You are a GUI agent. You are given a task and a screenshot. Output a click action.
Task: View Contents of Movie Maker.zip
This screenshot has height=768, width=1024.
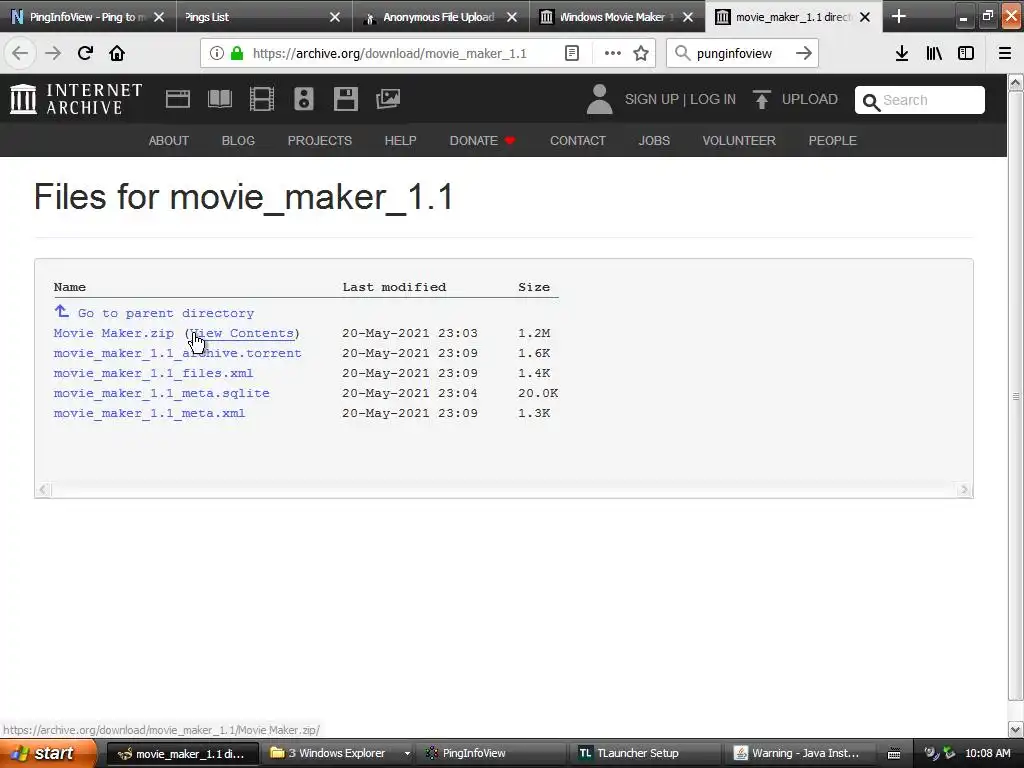coord(242,333)
